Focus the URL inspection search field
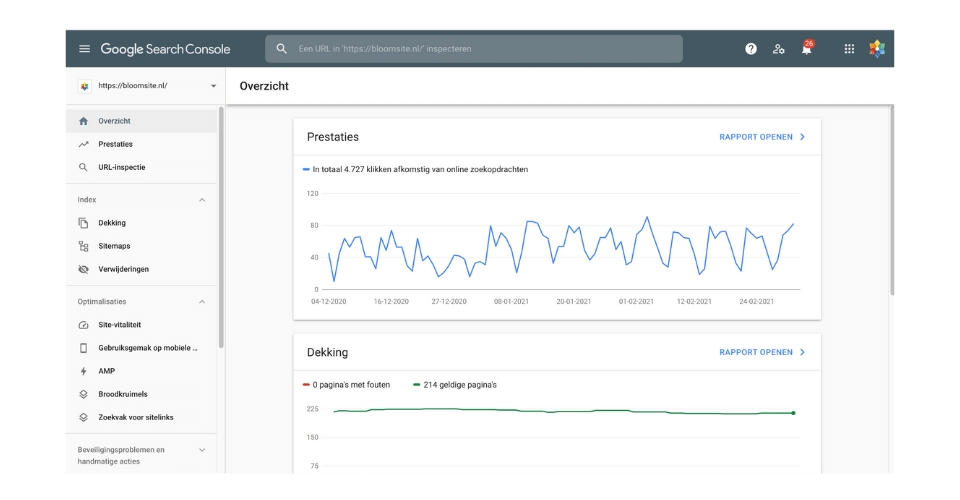Image resolution: width=960 pixels, height=500 pixels. 474,49
